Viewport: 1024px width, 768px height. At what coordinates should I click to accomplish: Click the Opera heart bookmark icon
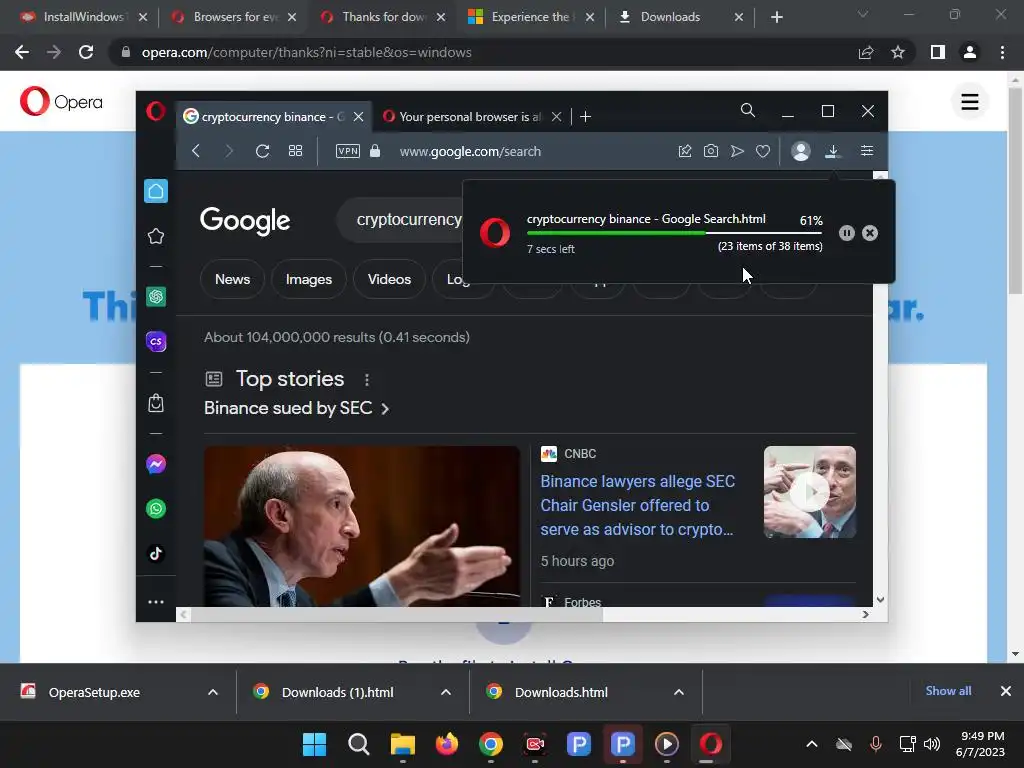pos(763,152)
